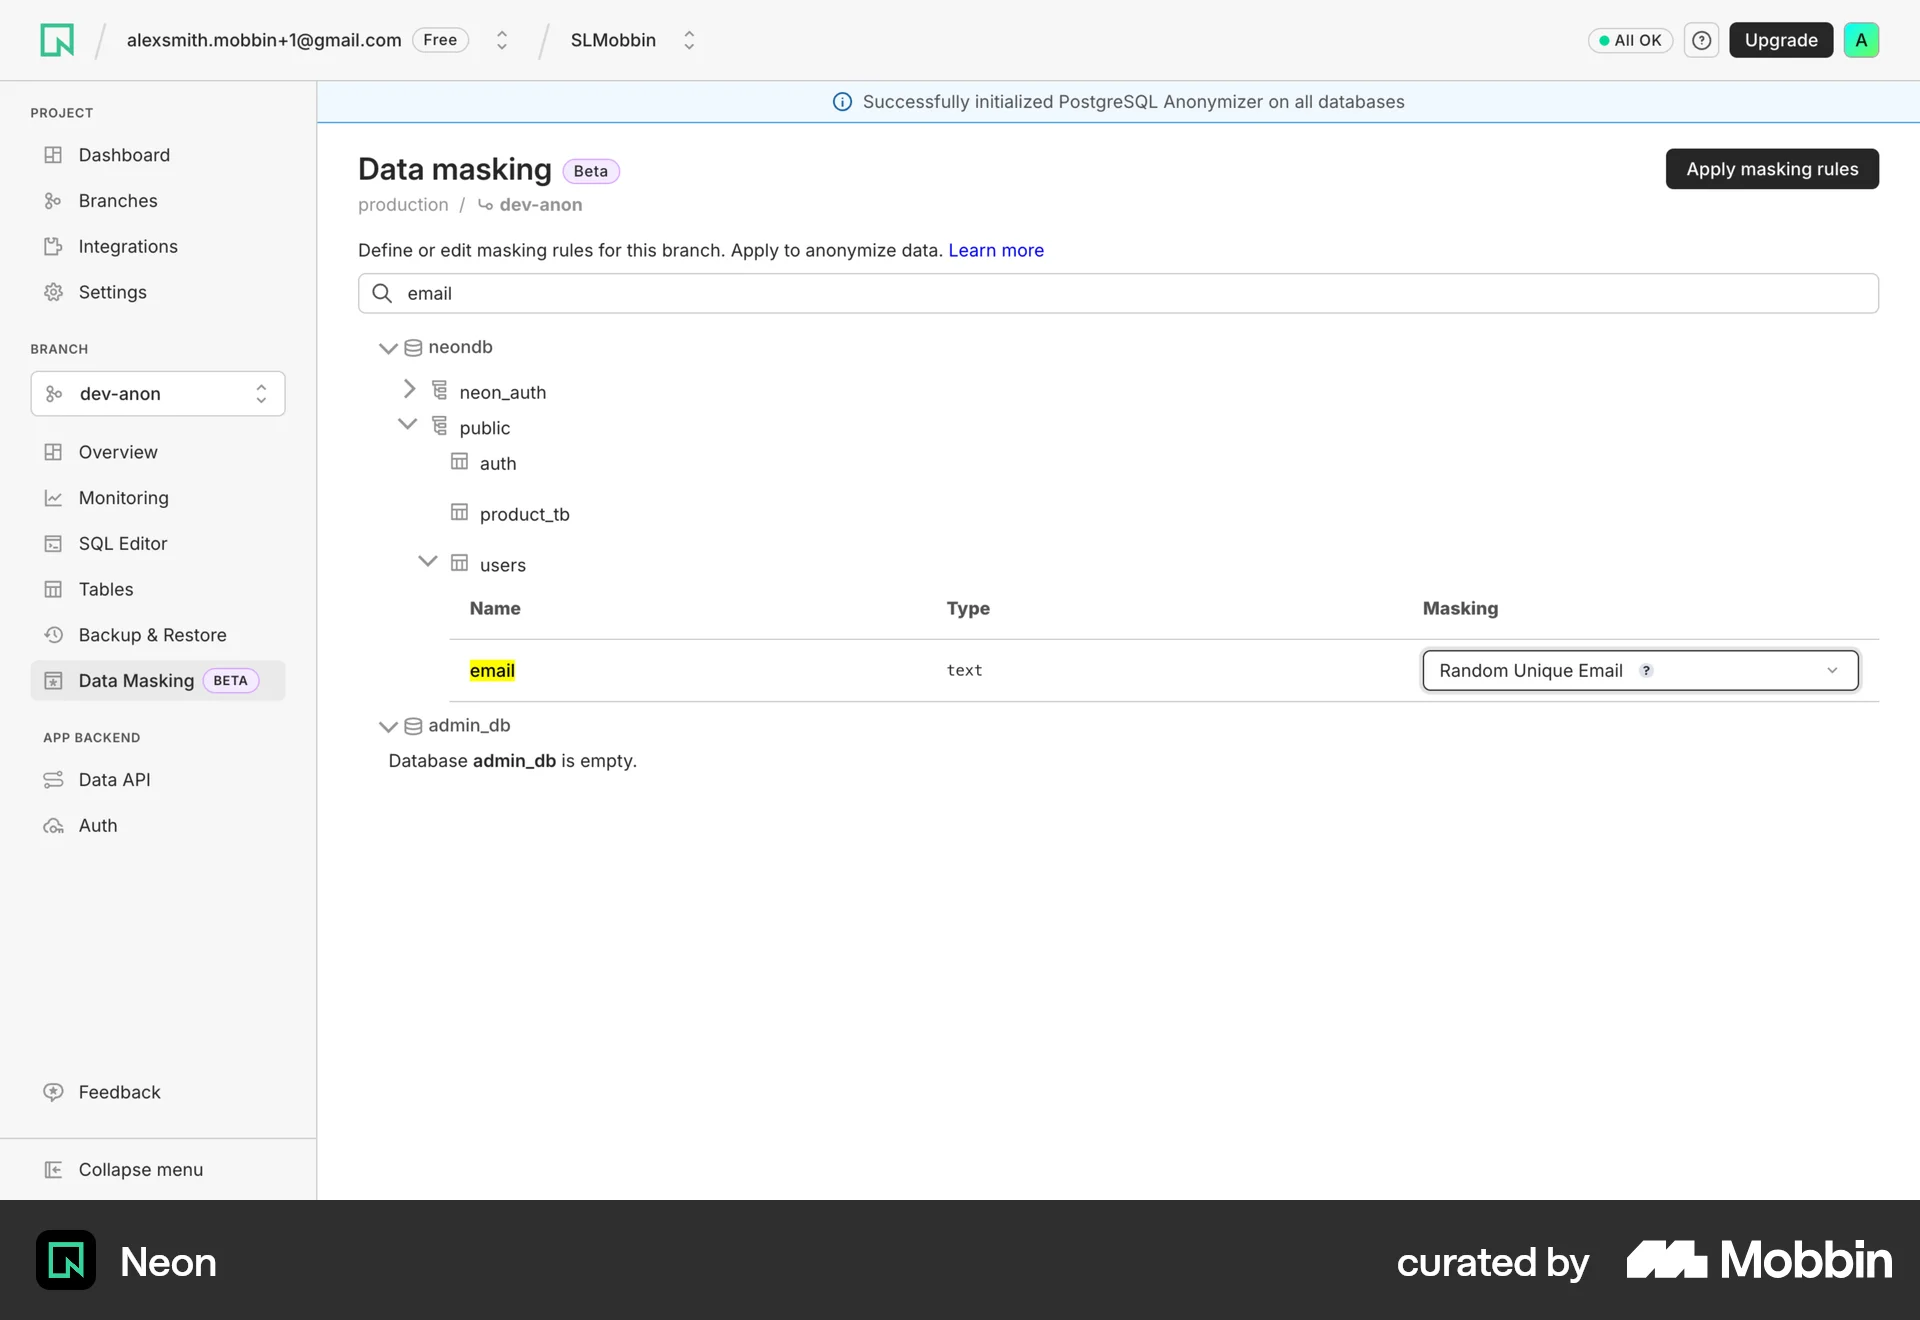Image resolution: width=1920 pixels, height=1320 pixels.
Task: Click the All OK status badge
Action: pos(1630,40)
